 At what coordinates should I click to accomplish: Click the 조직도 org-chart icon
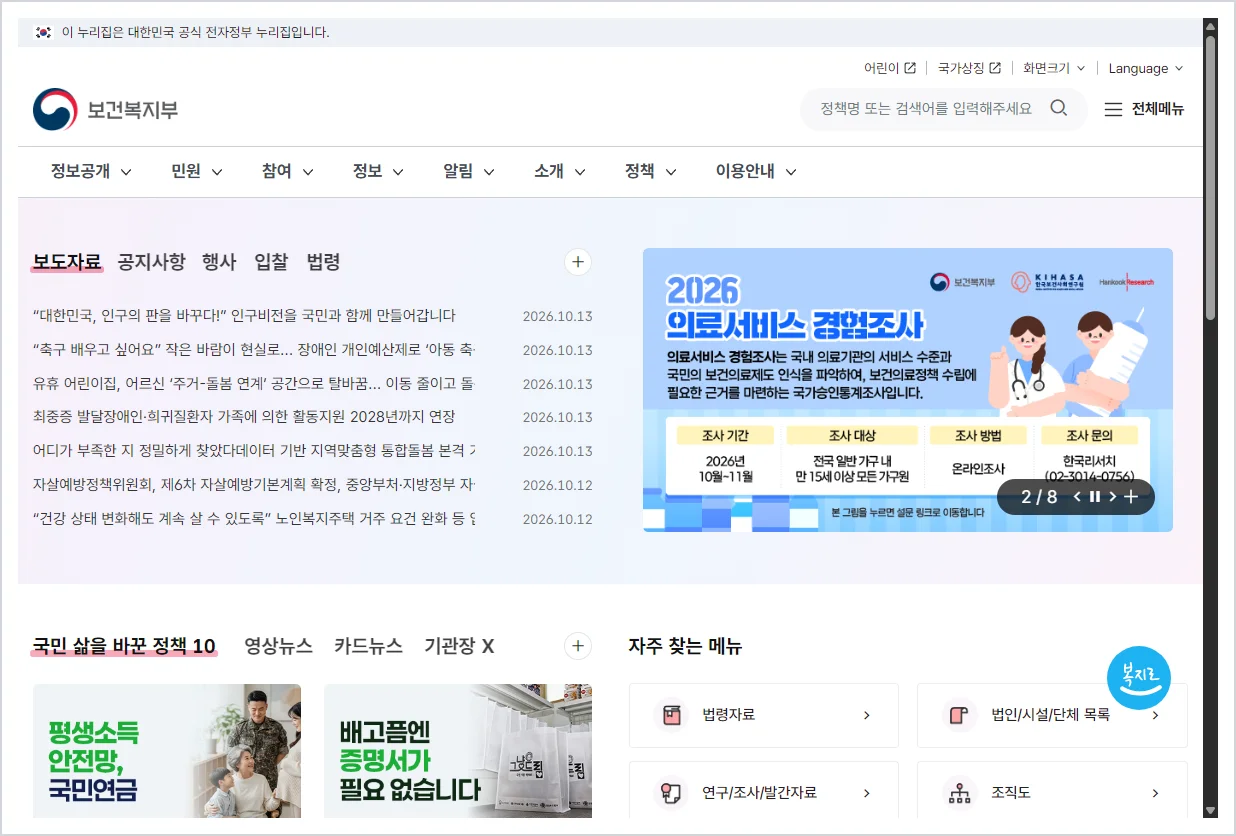pyautogui.click(x=959, y=794)
